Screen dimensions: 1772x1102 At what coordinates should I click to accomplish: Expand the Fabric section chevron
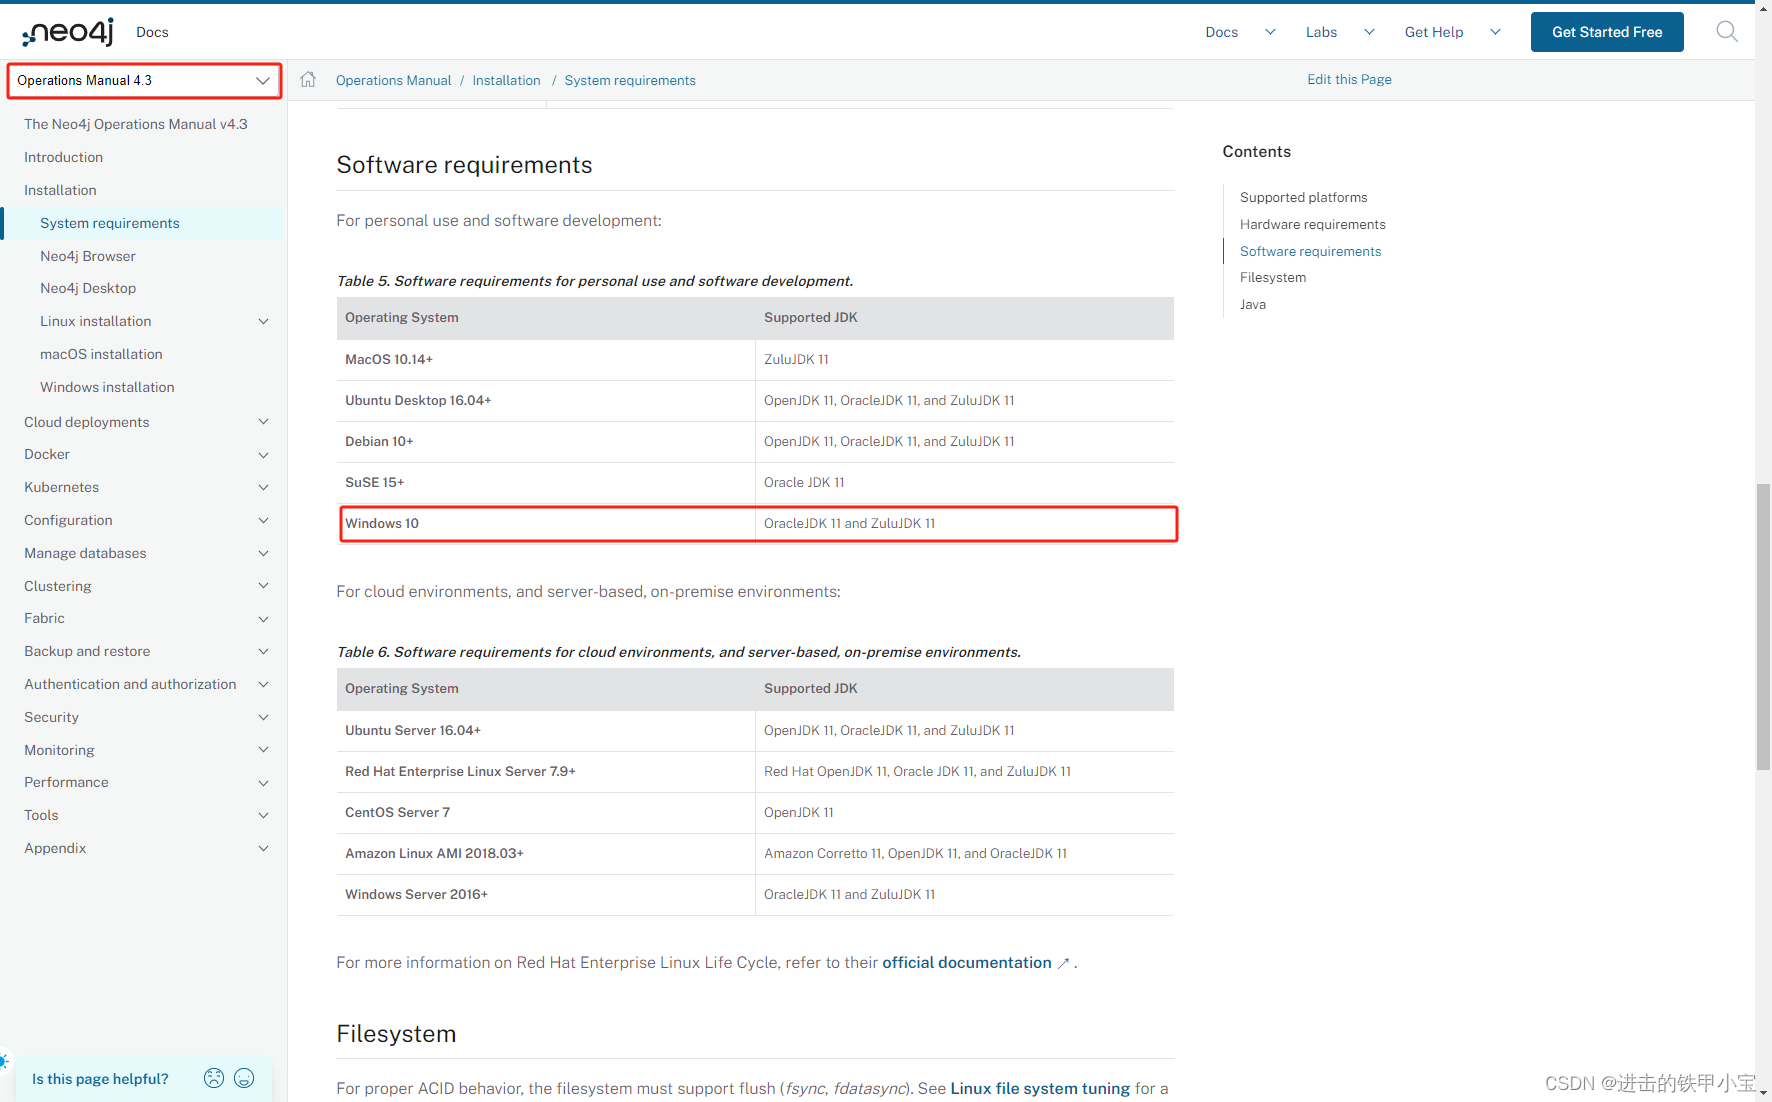[x=264, y=619]
